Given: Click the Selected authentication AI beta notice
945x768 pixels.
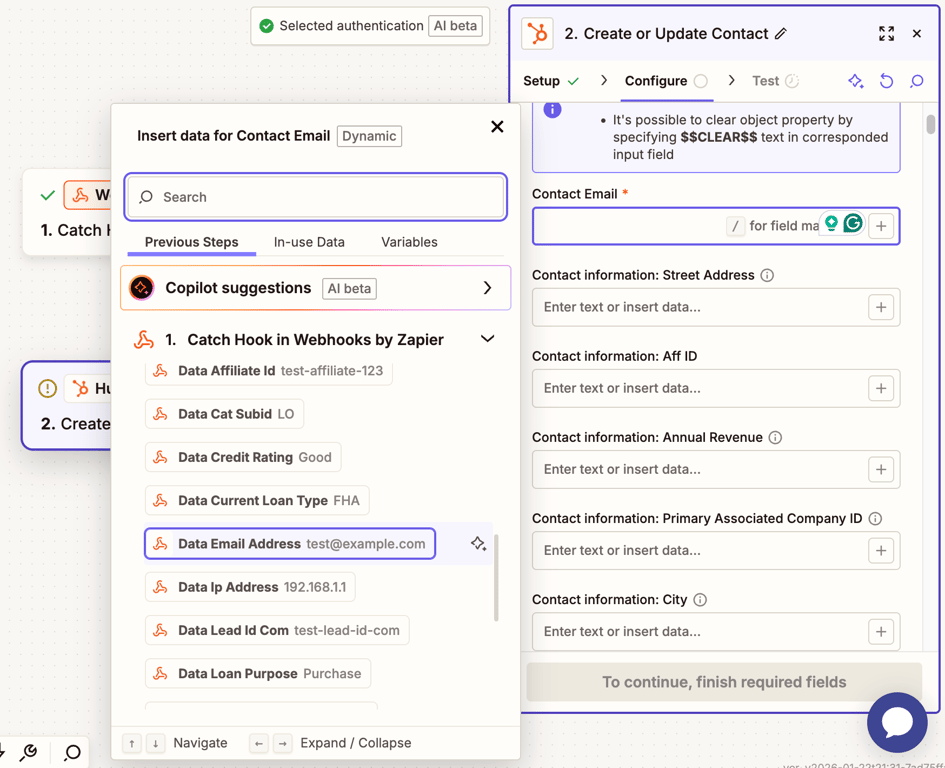Looking at the screenshot, I should 370,26.
